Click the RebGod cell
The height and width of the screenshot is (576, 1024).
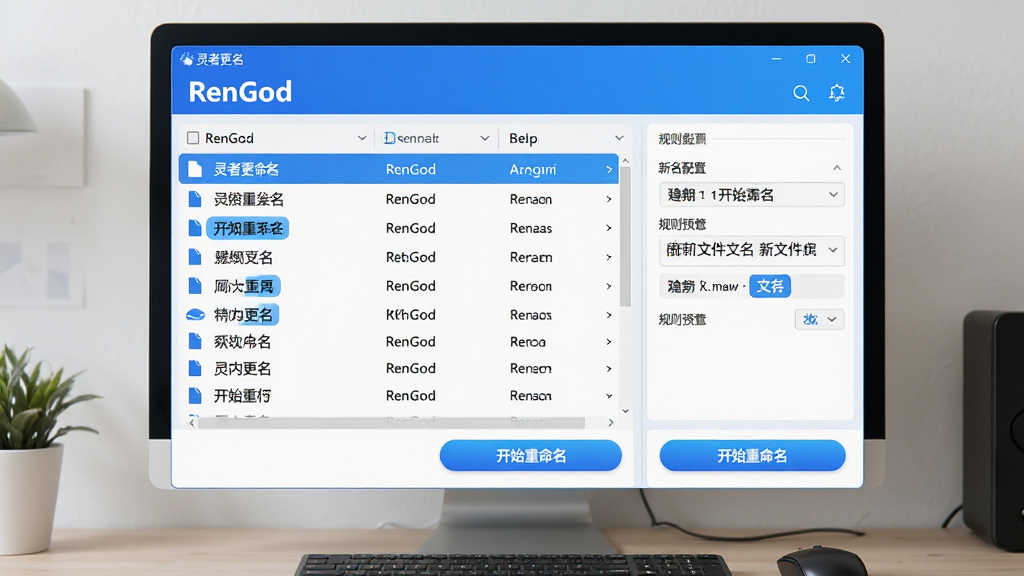(x=410, y=257)
